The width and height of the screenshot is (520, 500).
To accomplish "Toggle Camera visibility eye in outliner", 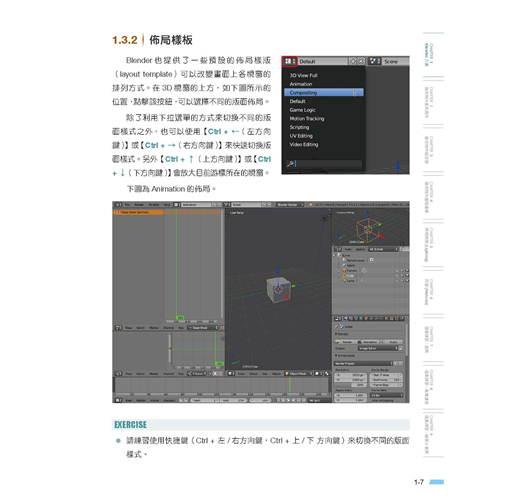I will coord(397,271).
